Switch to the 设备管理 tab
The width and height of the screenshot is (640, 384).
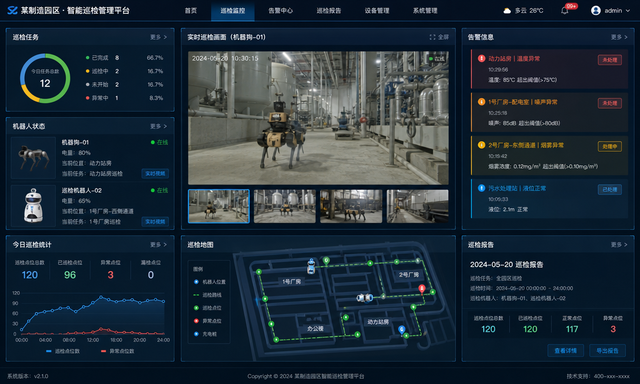click(377, 11)
